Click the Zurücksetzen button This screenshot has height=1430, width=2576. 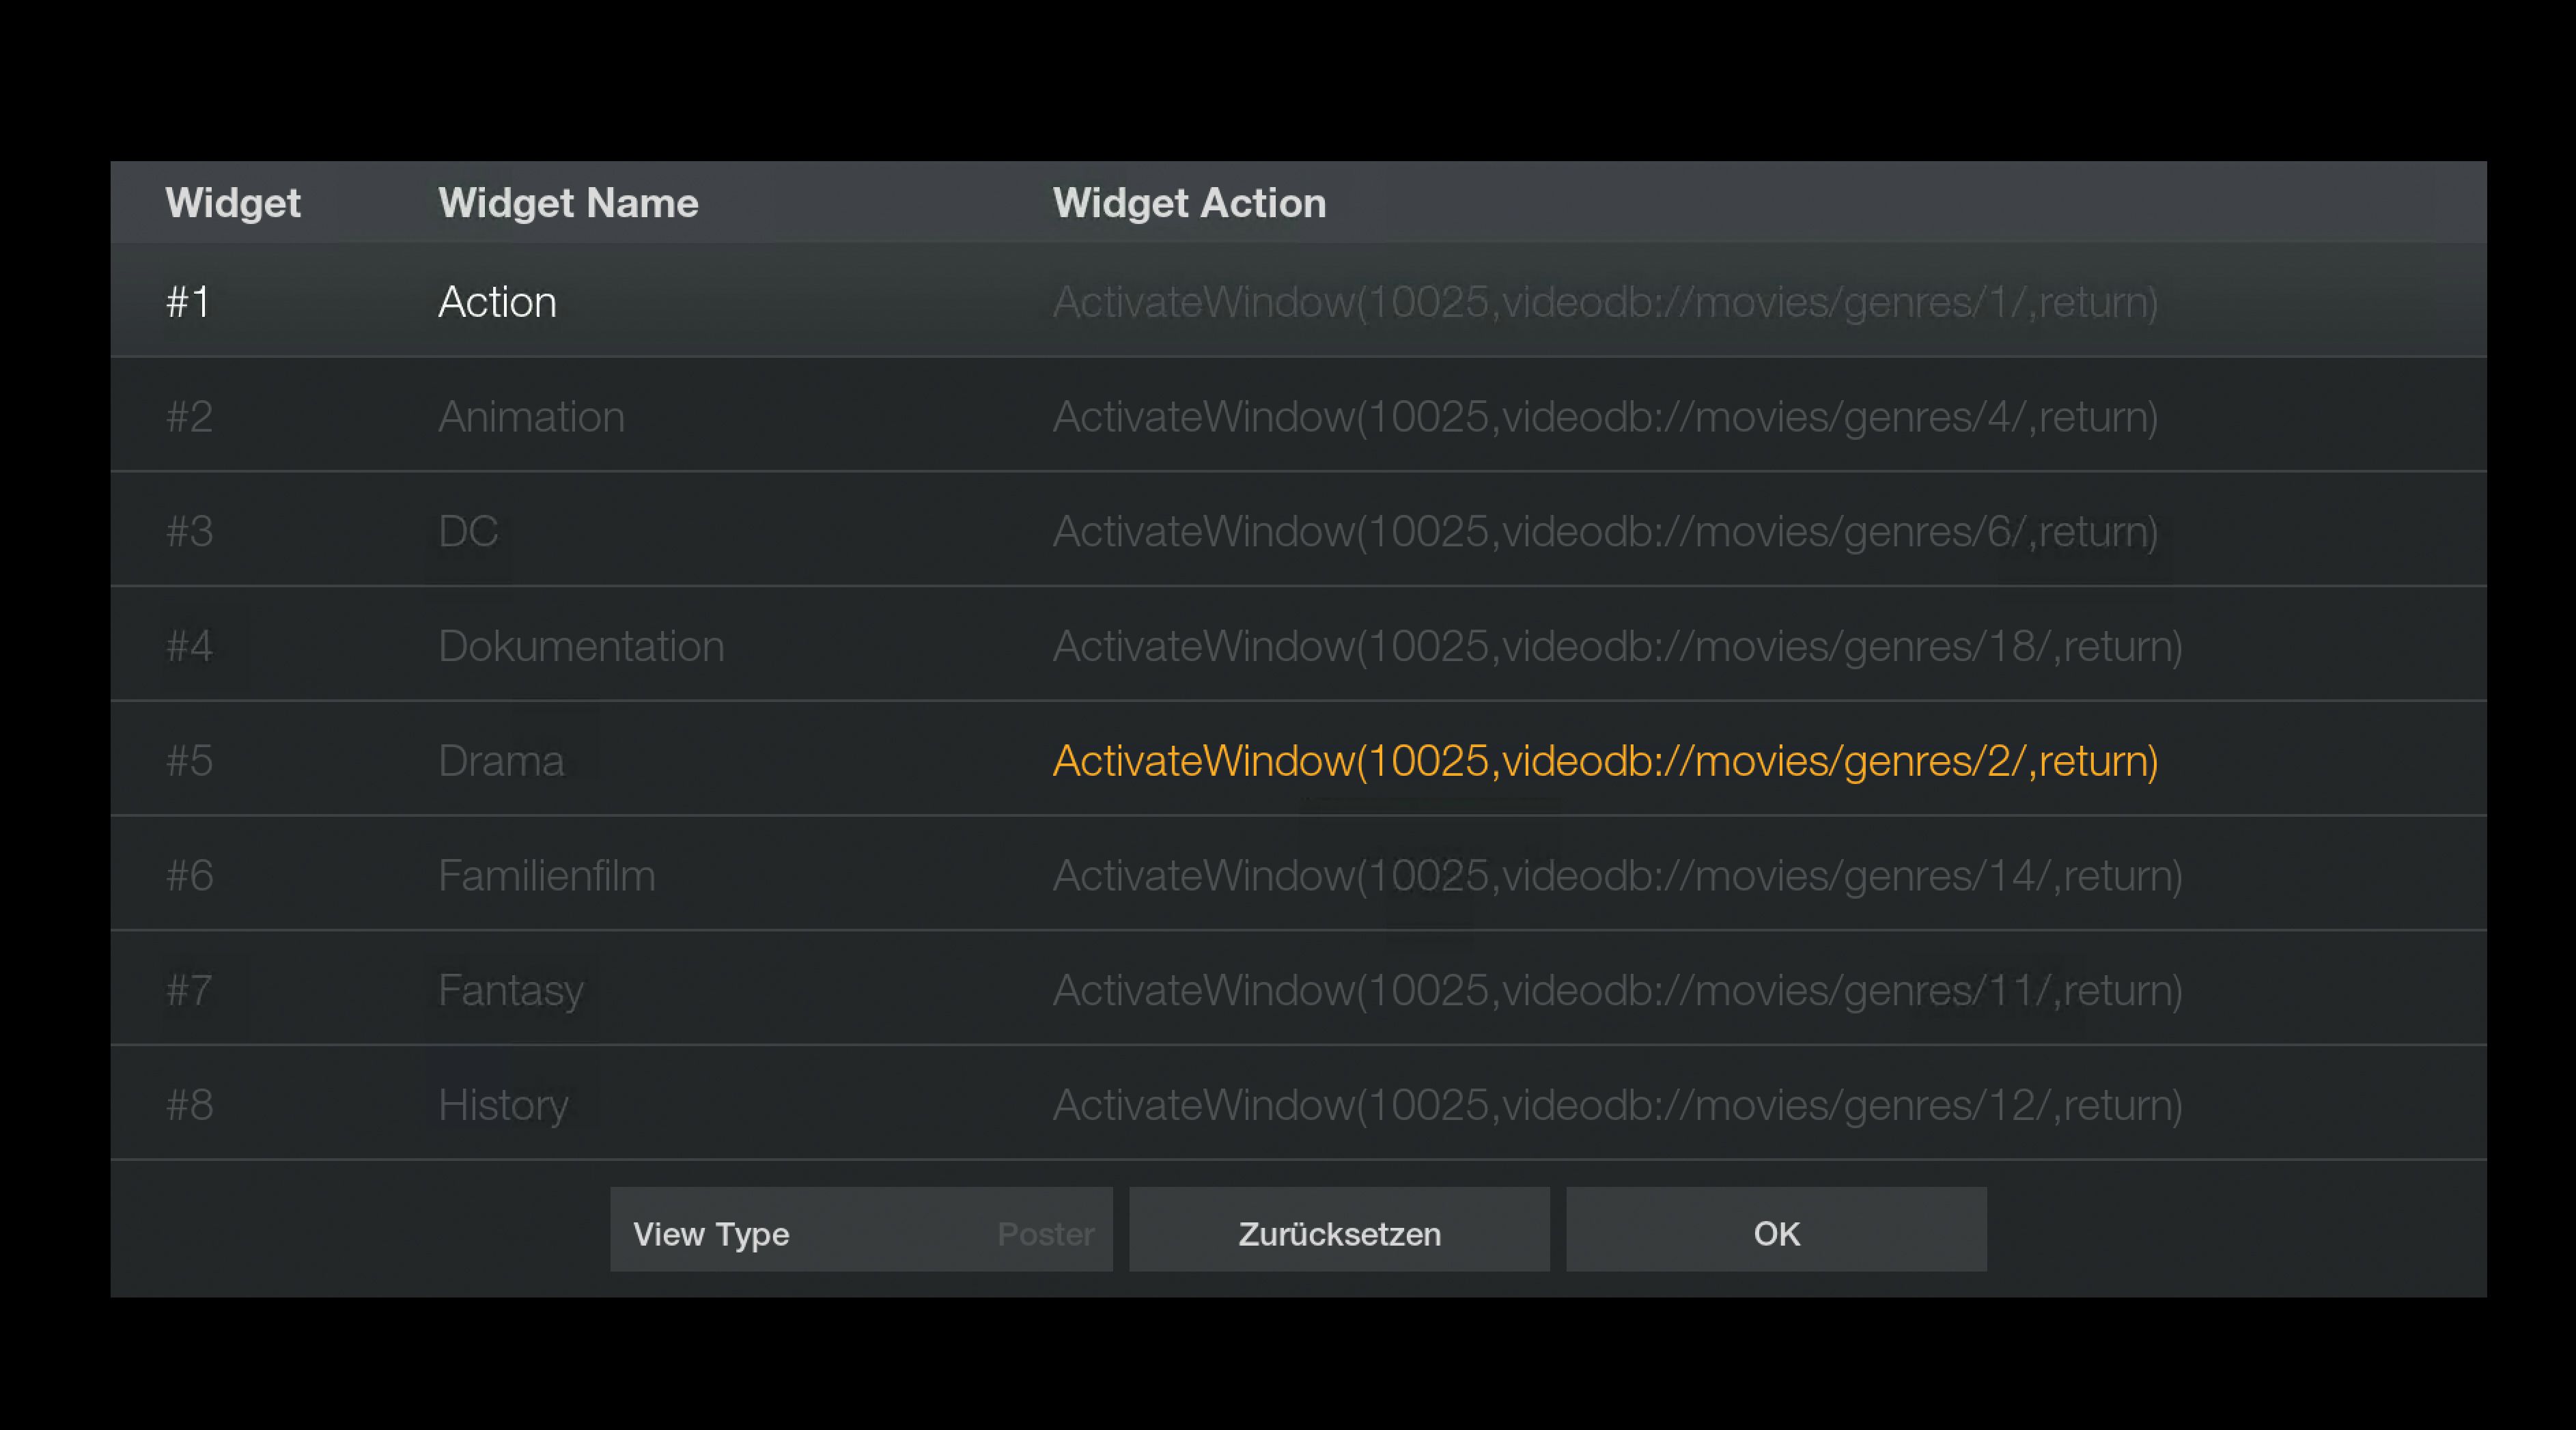[x=1339, y=1230]
